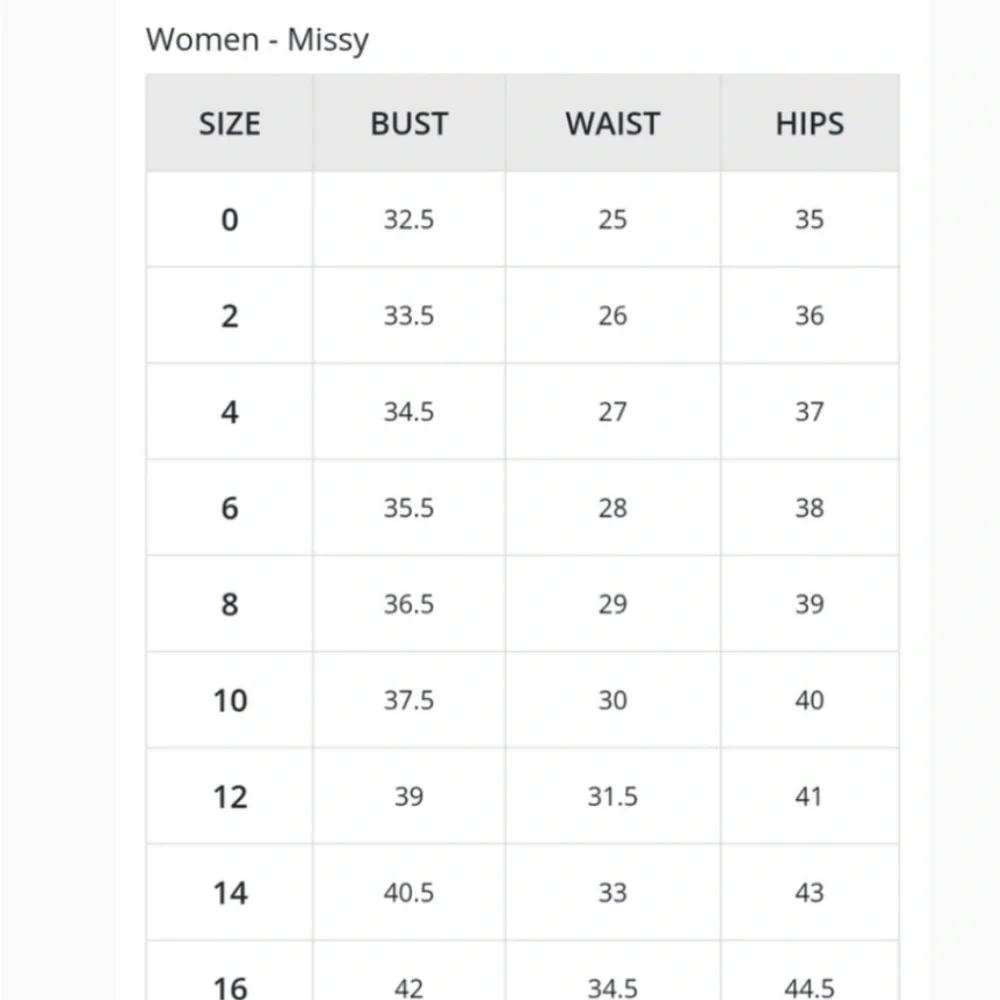The width and height of the screenshot is (1000, 1000).
Task: Select the size 6 row label
Action: 229,508
